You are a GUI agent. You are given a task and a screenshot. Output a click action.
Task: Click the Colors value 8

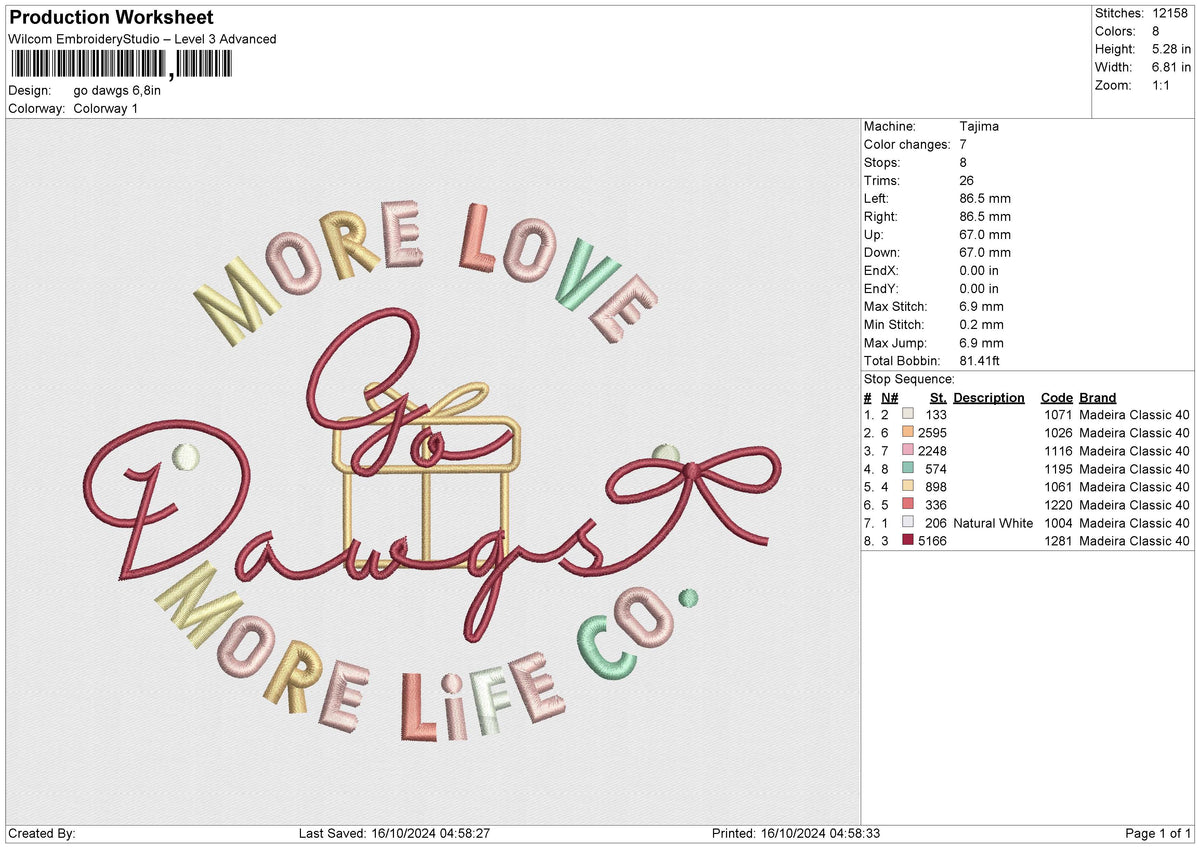[1157, 31]
